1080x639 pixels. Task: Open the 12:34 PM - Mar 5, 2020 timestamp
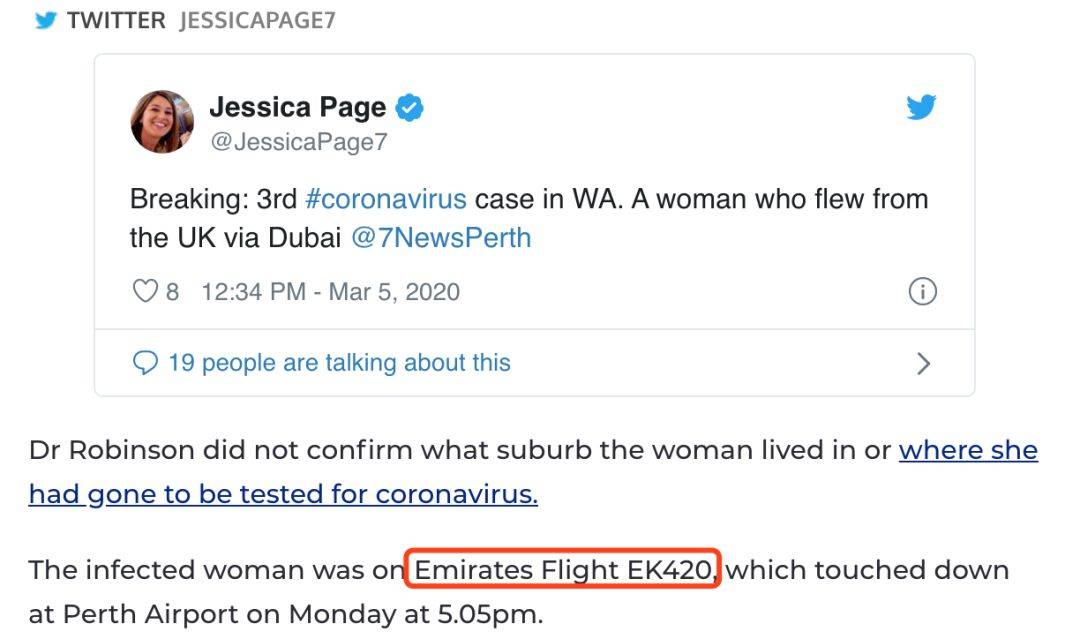tap(331, 292)
